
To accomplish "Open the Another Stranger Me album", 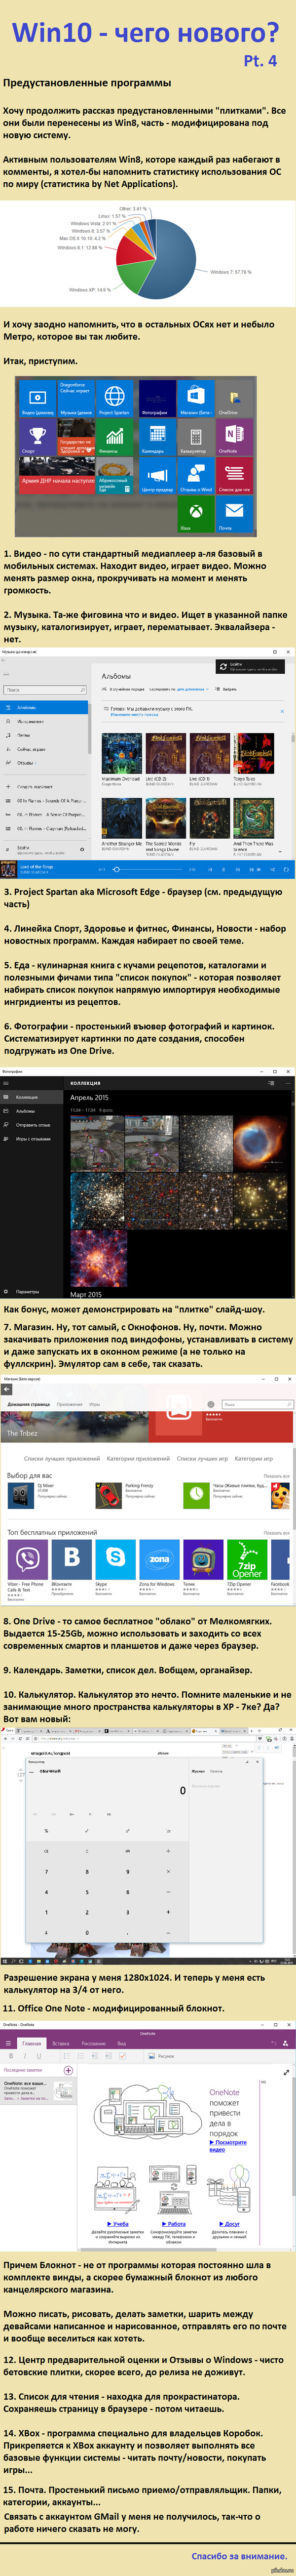I will tap(121, 819).
